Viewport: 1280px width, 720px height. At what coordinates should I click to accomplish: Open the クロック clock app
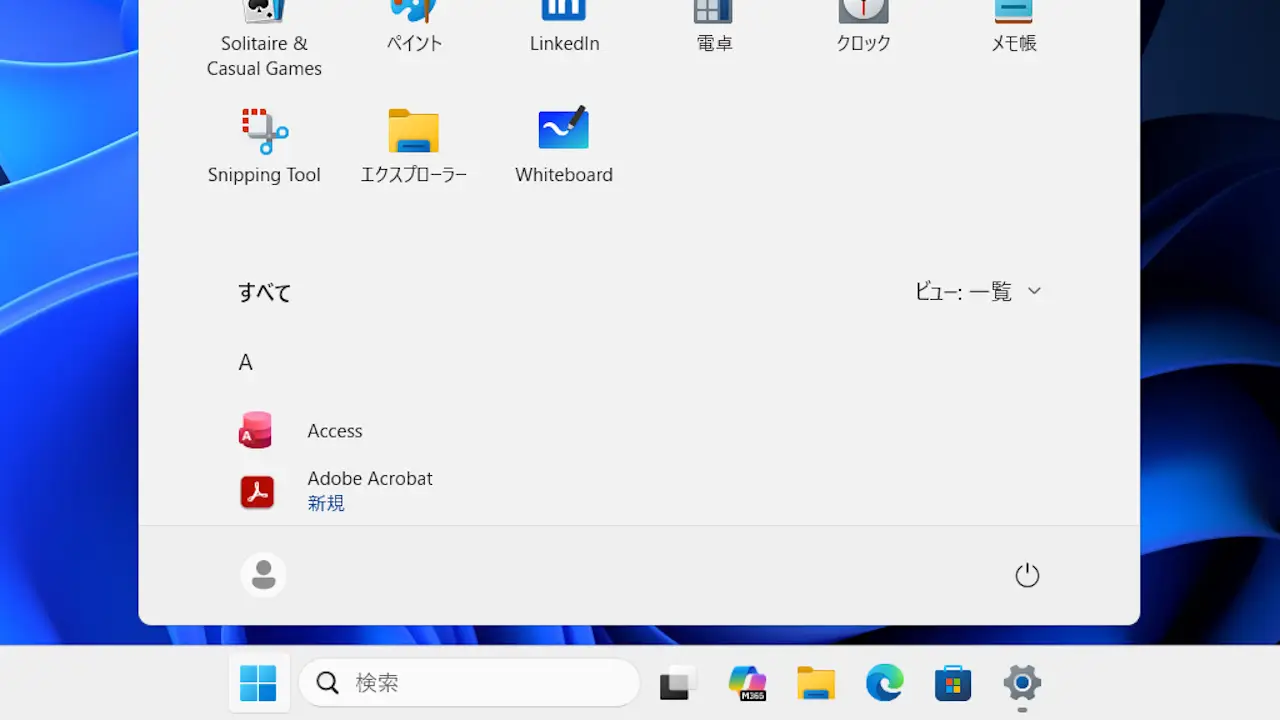864,28
